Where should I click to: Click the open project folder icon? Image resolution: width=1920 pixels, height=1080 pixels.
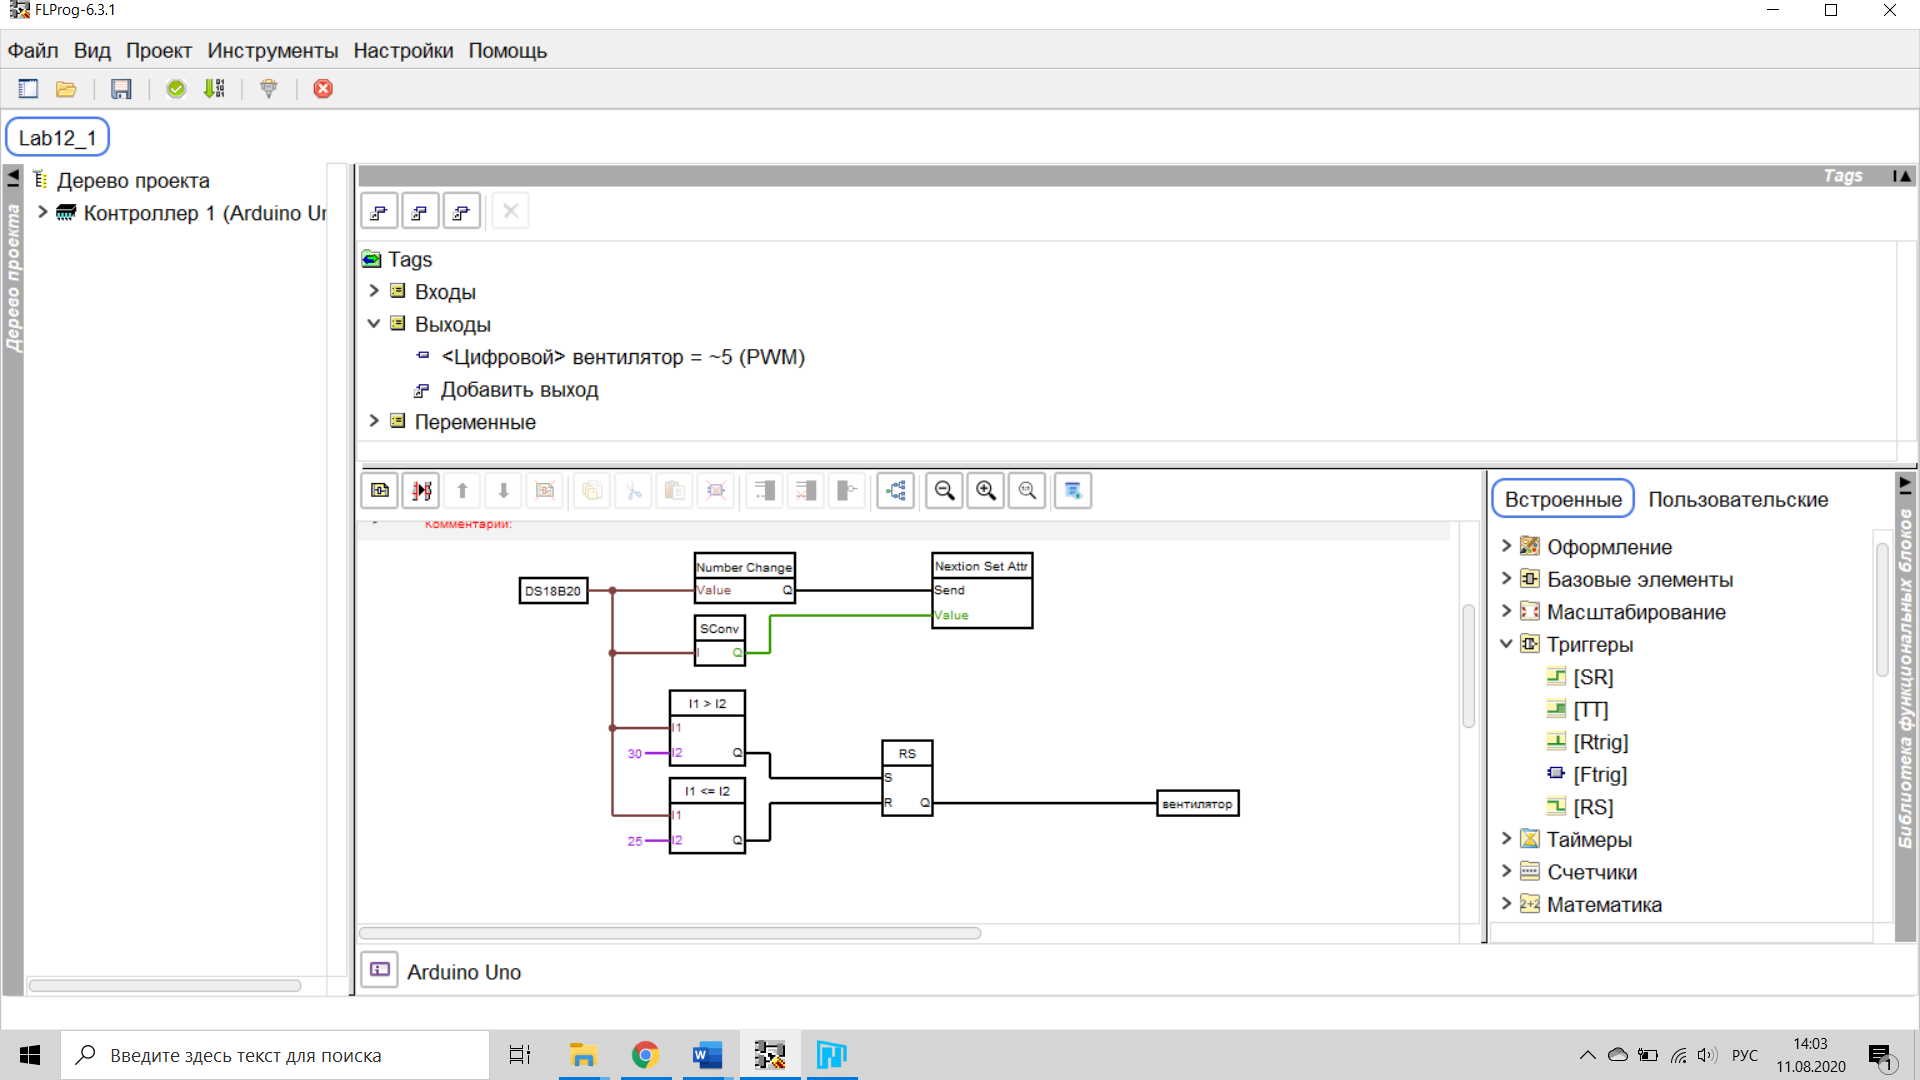tap(66, 89)
